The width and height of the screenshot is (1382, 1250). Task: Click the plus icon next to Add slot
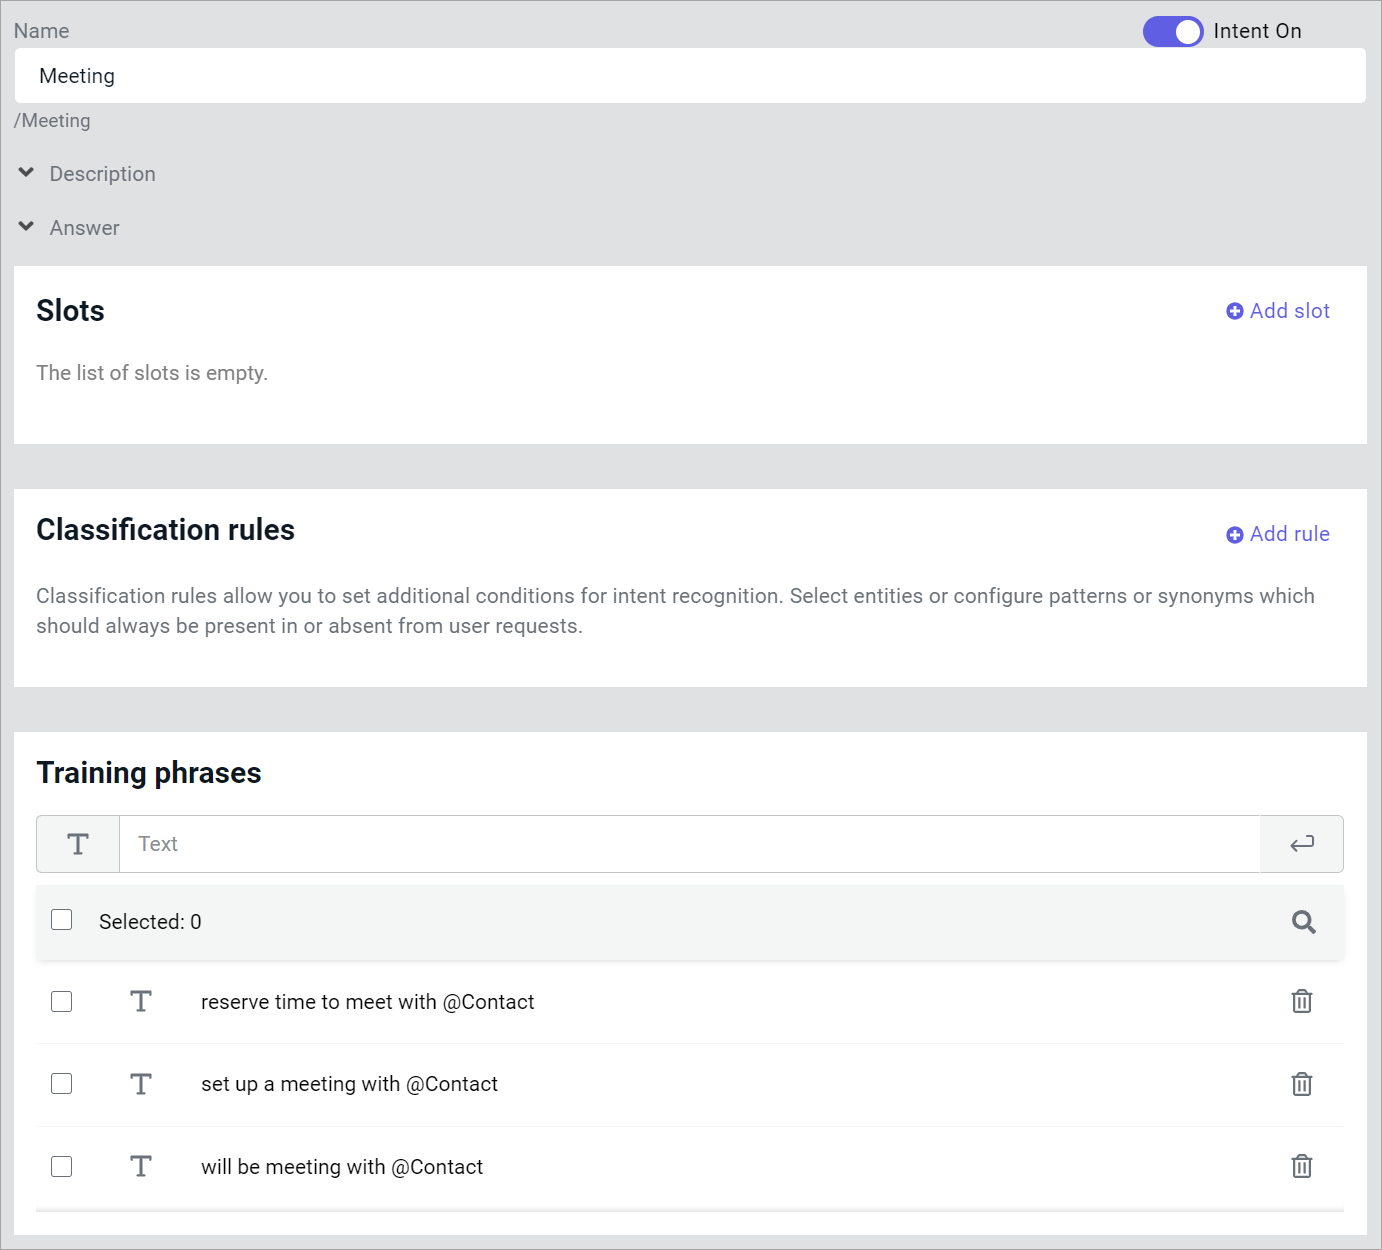click(x=1234, y=311)
